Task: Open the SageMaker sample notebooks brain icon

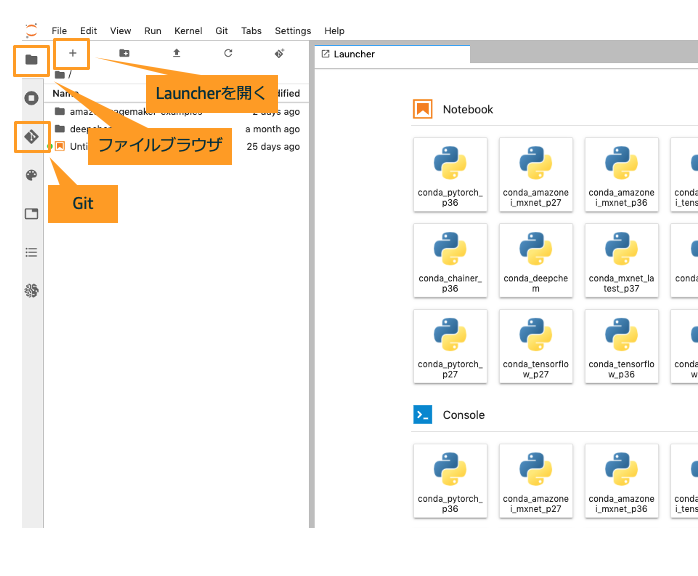Action: [x=31, y=291]
